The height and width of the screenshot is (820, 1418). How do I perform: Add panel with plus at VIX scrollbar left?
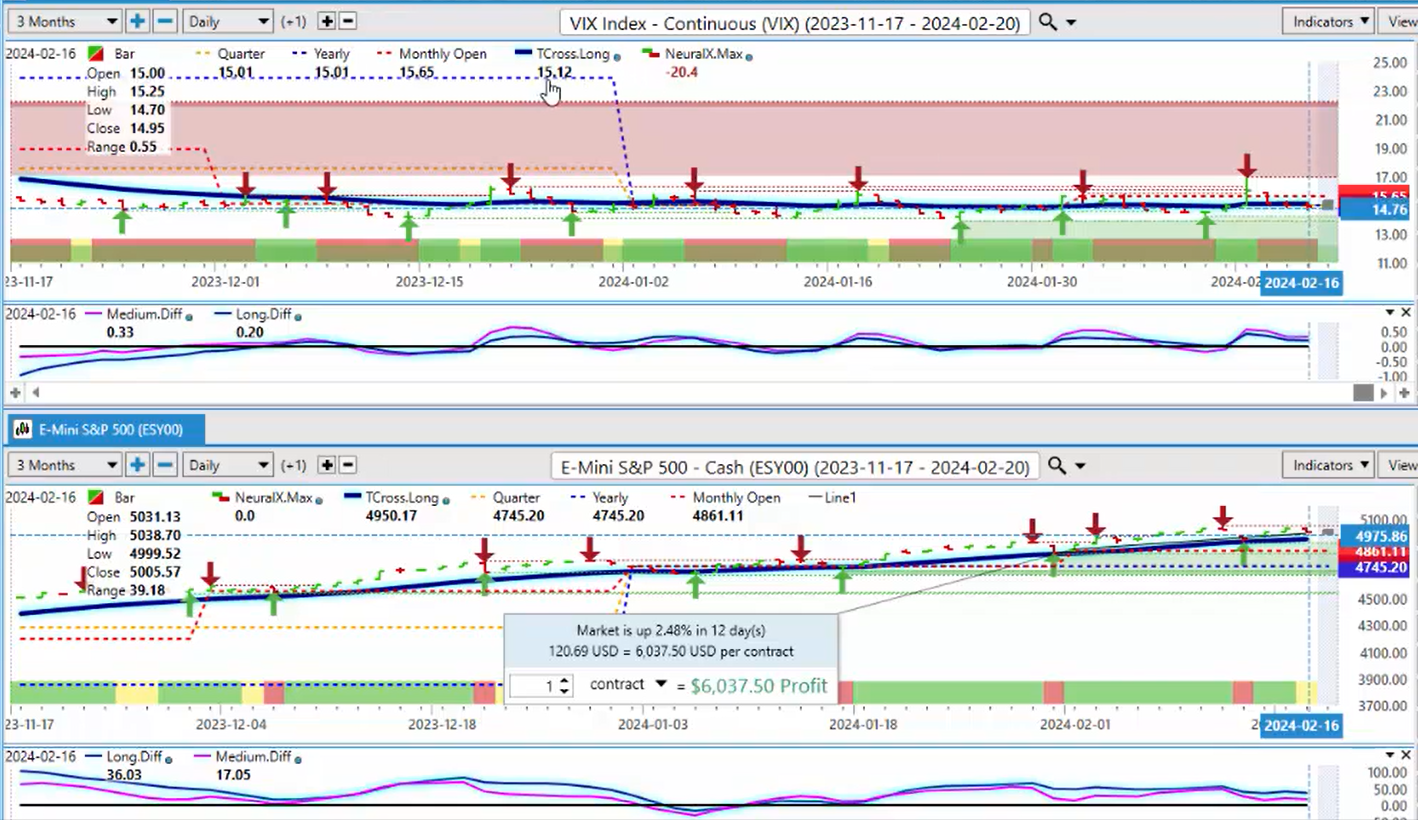(14, 393)
